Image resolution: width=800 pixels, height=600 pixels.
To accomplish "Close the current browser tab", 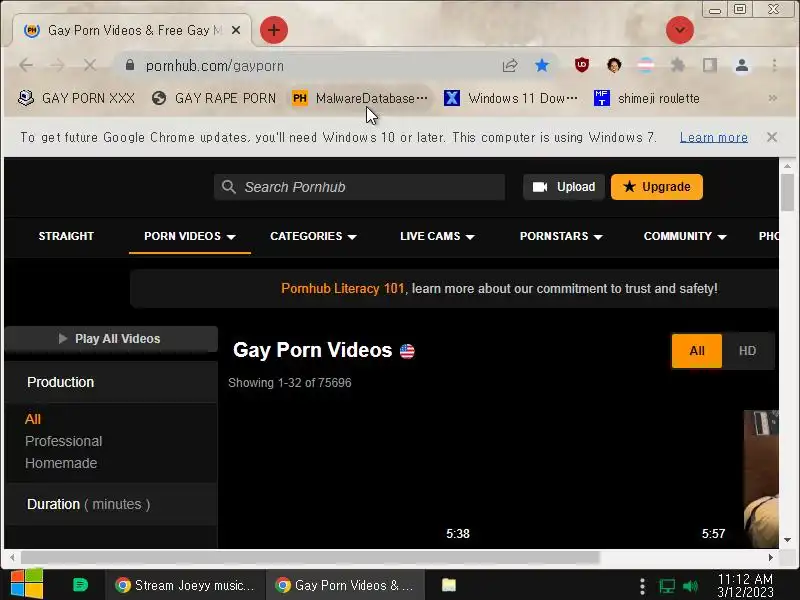I will pyautogui.click(x=236, y=30).
